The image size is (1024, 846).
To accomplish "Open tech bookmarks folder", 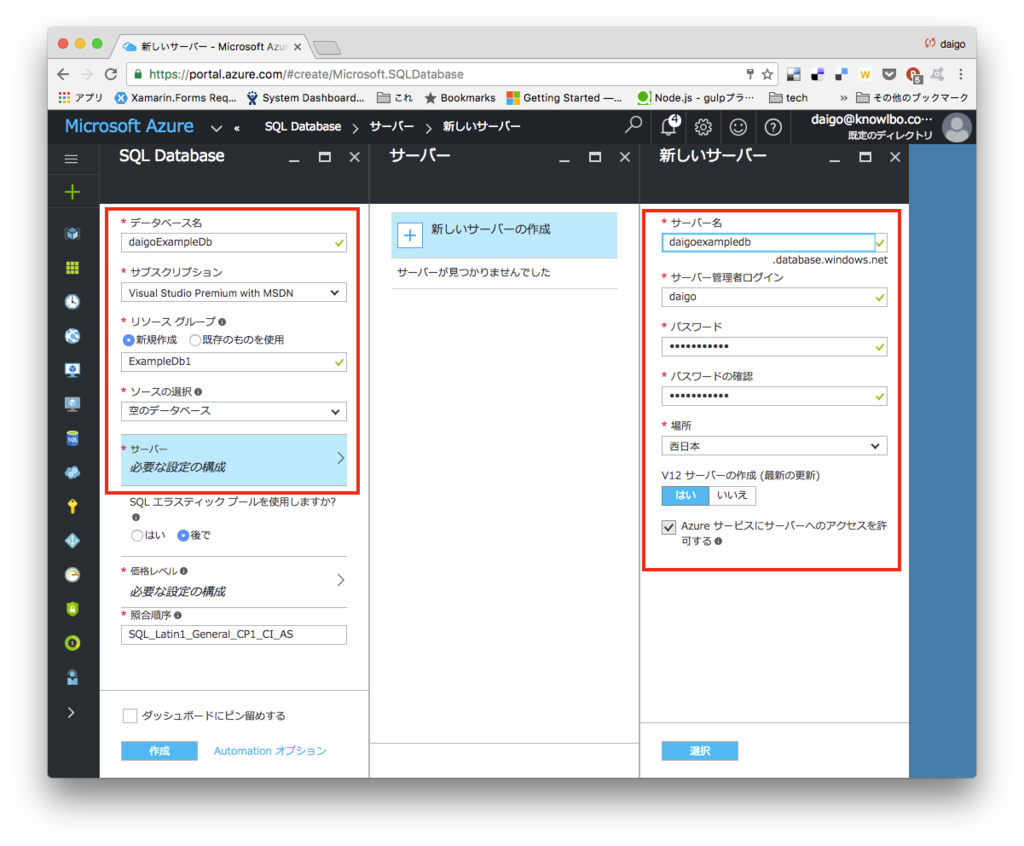I will [788, 98].
